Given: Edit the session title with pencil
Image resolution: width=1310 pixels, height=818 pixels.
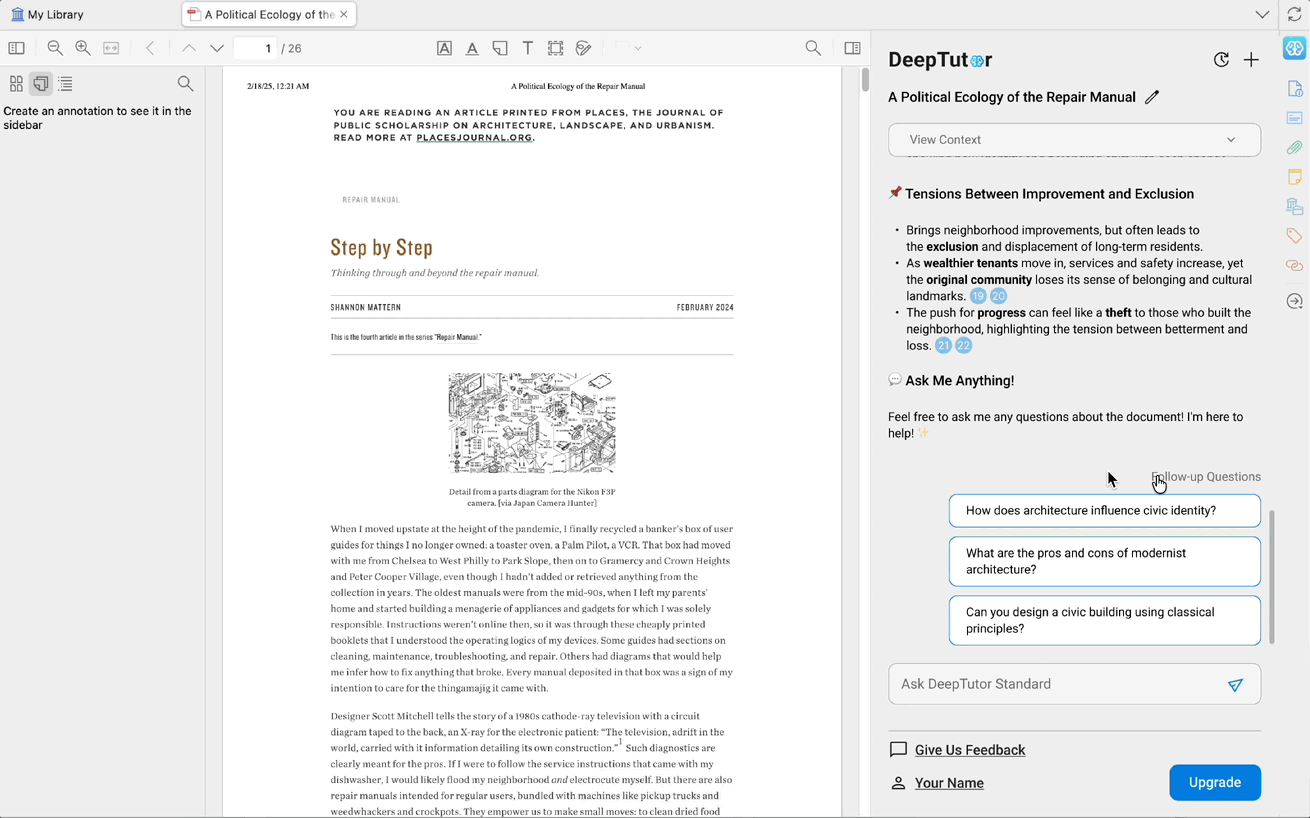Looking at the screenshot, I should pyautogui.click(x=1152, y=97).
